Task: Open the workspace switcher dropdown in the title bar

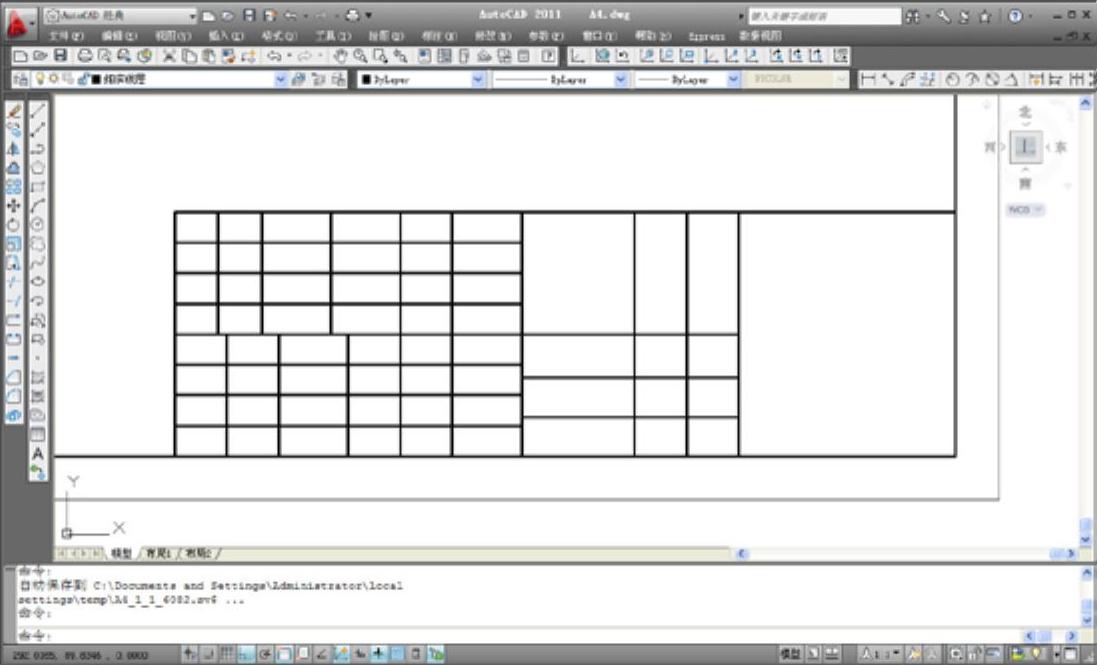Action: click(x=193, y=16)
